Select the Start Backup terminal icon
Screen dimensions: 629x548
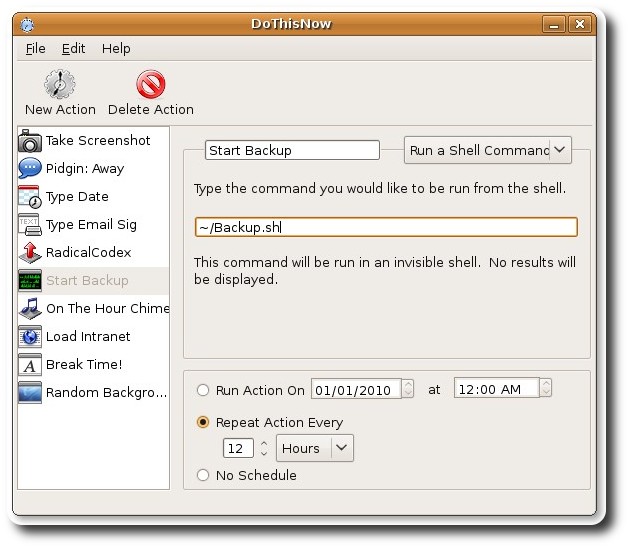pos(30,280)
